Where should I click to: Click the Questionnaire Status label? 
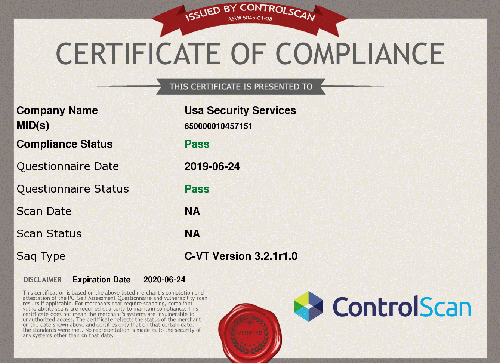[73, 189]
